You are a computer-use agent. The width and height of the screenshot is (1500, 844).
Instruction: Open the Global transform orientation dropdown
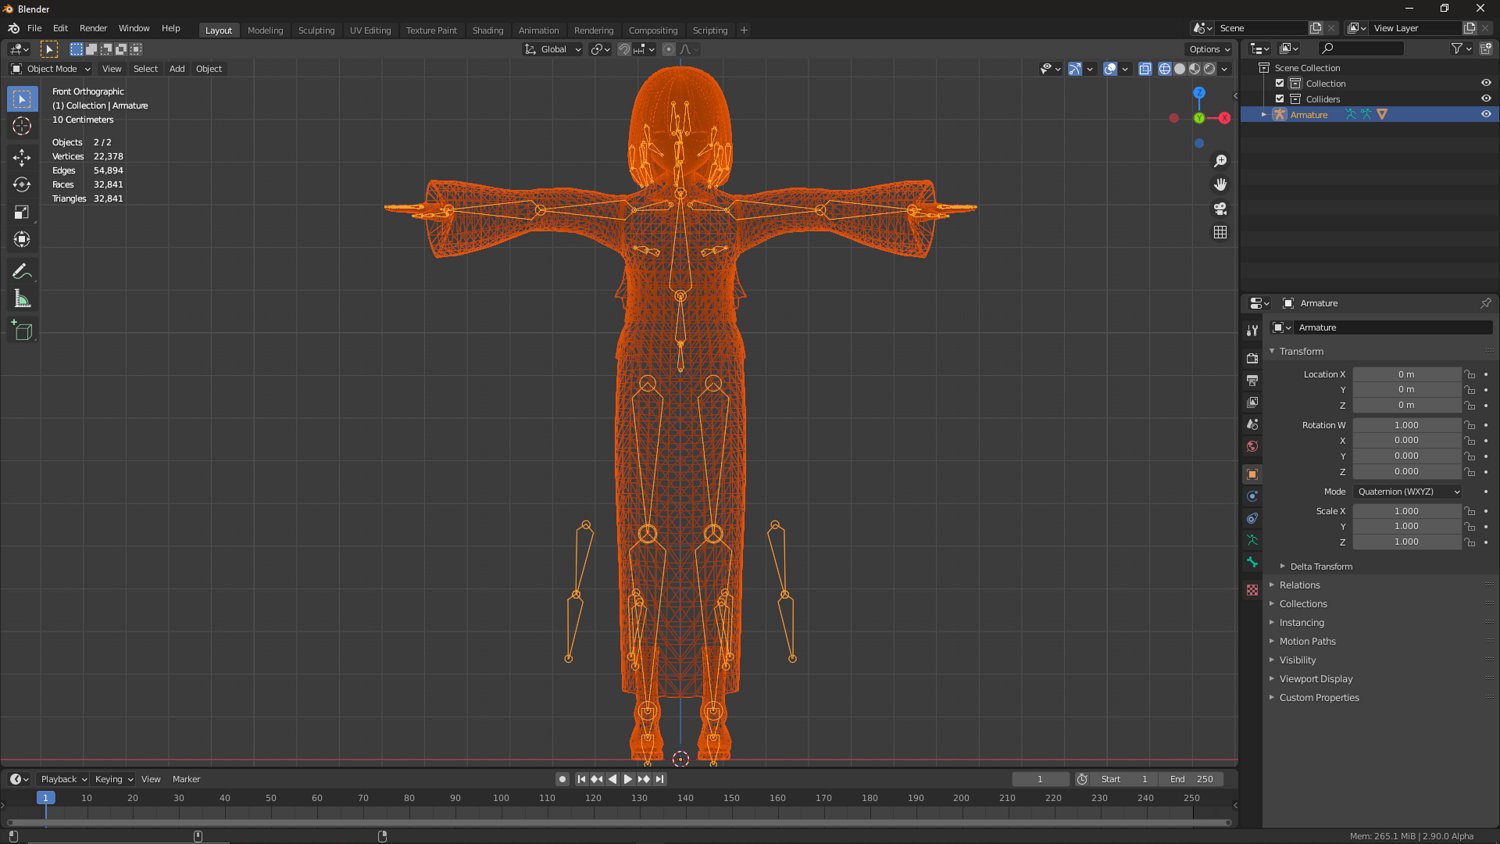click(553, 49)
